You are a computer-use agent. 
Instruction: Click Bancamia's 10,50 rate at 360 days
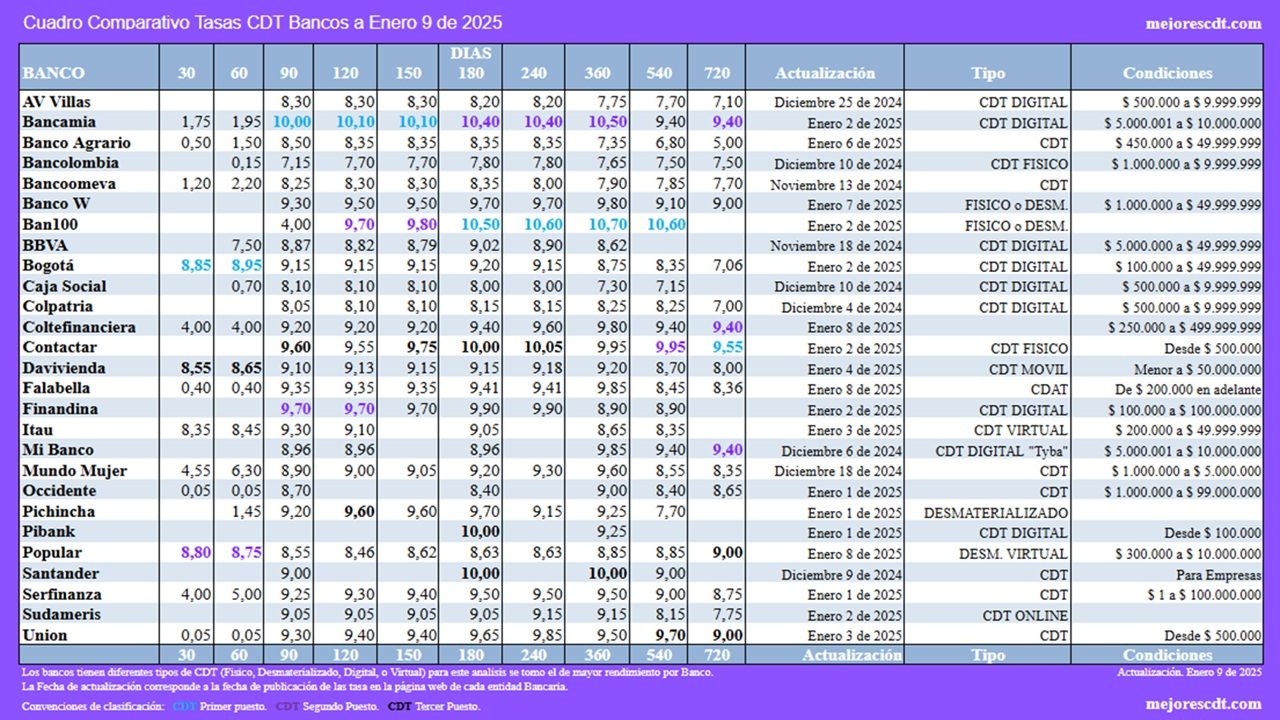coord(608,122)
